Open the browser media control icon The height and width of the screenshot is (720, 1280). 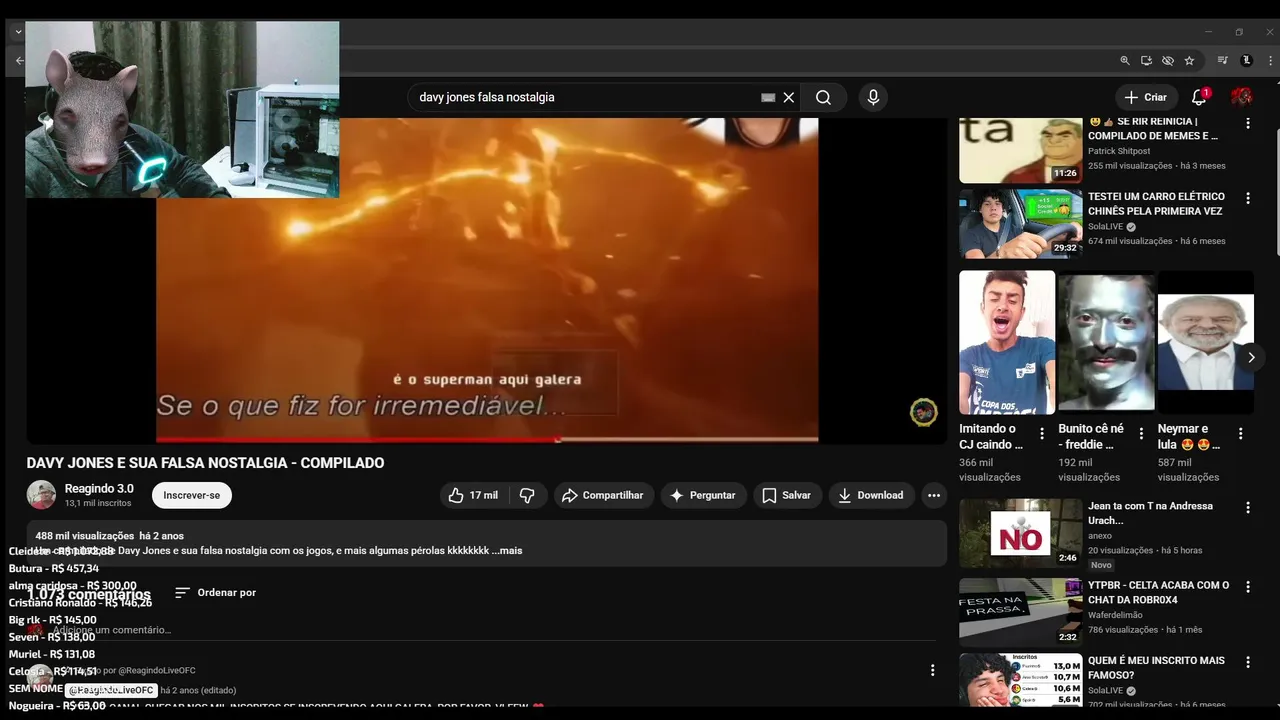coord(1222,61)
